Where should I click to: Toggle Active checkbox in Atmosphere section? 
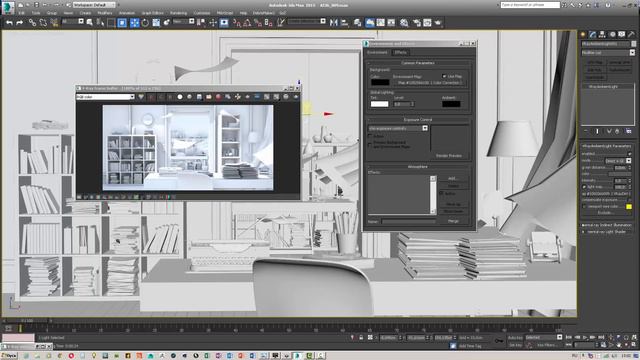pos(441,193)
